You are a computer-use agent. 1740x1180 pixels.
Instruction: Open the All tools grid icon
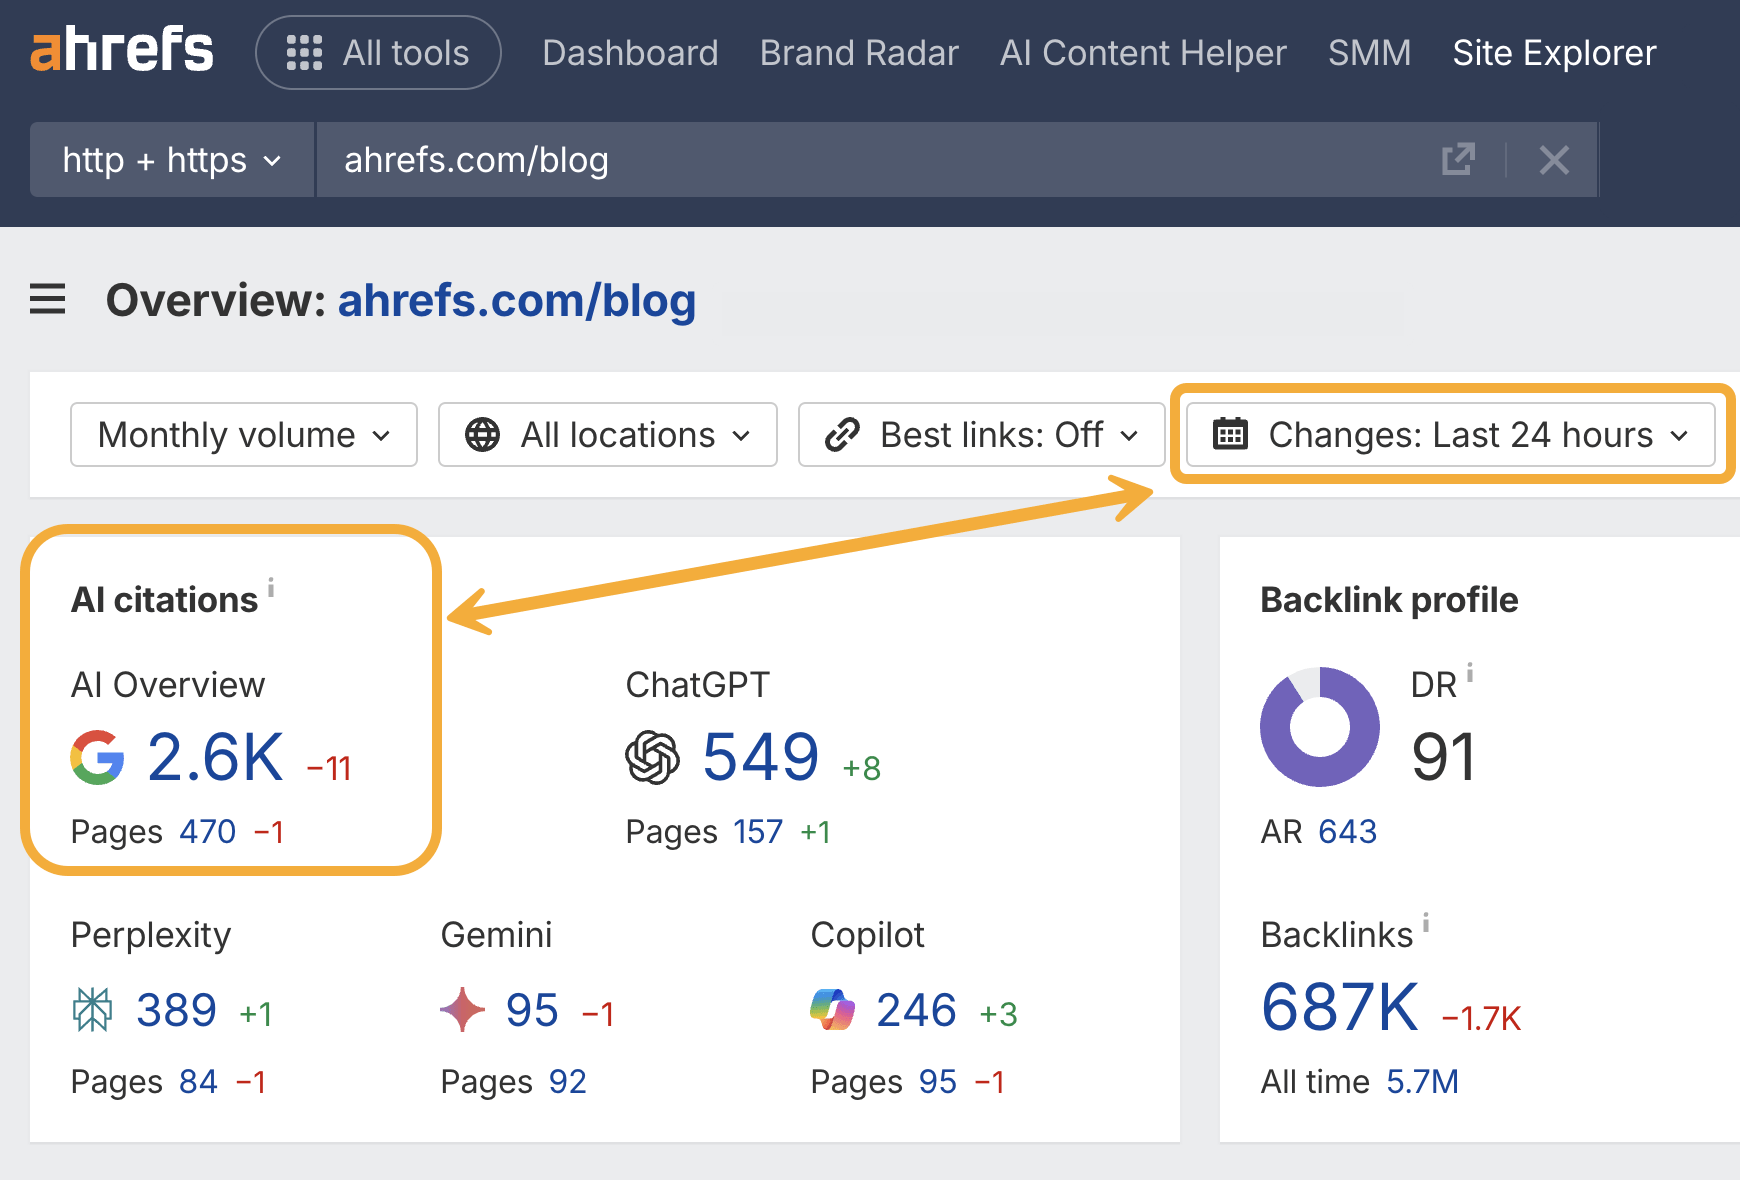coord(306,52)
